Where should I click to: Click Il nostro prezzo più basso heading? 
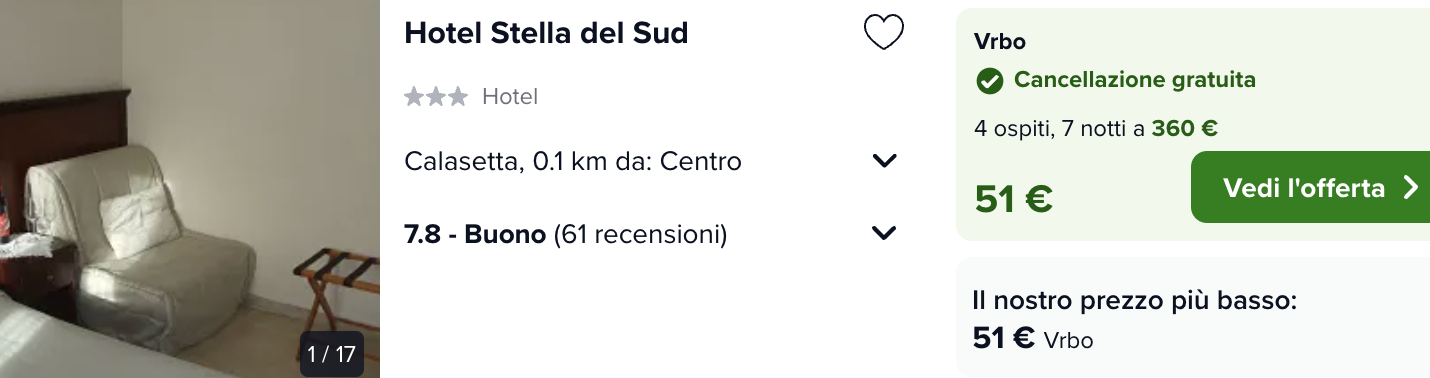[x=1134, y=300]
